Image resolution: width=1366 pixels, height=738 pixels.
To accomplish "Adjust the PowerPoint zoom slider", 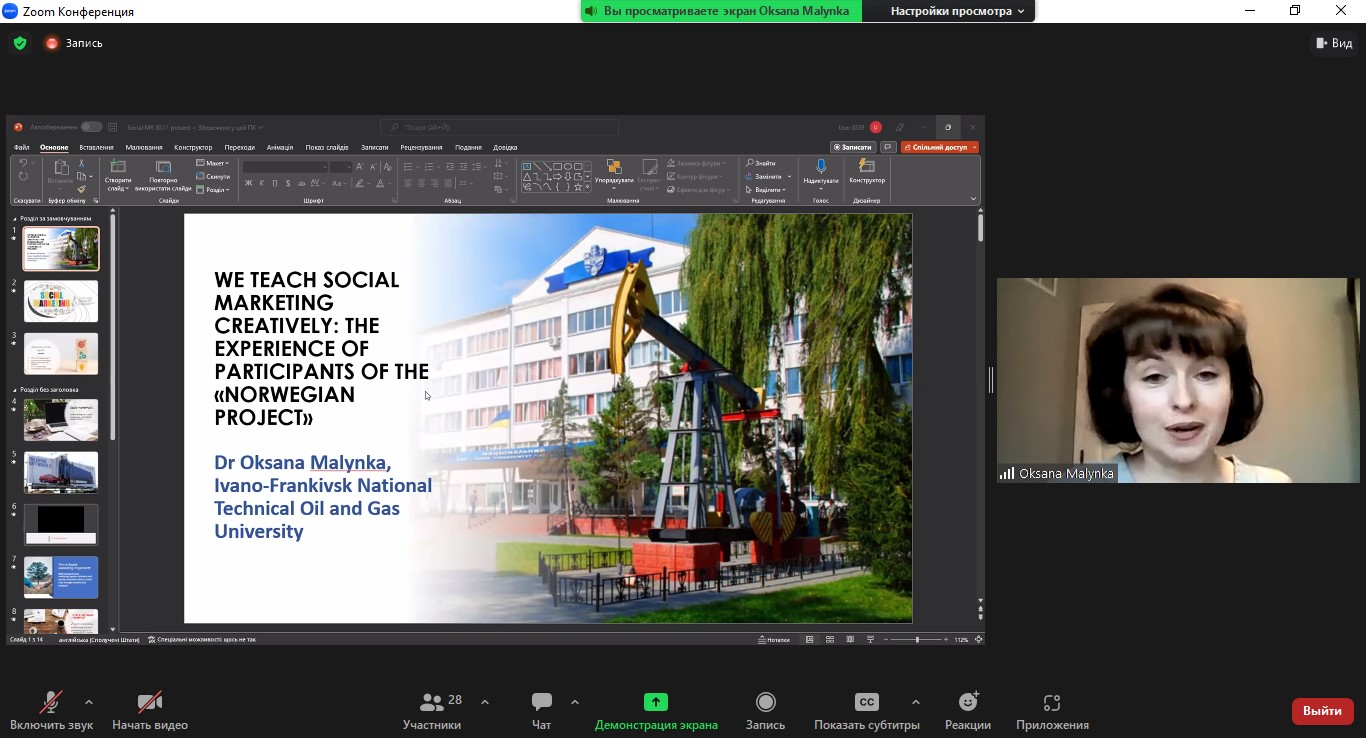I will 917,640.
